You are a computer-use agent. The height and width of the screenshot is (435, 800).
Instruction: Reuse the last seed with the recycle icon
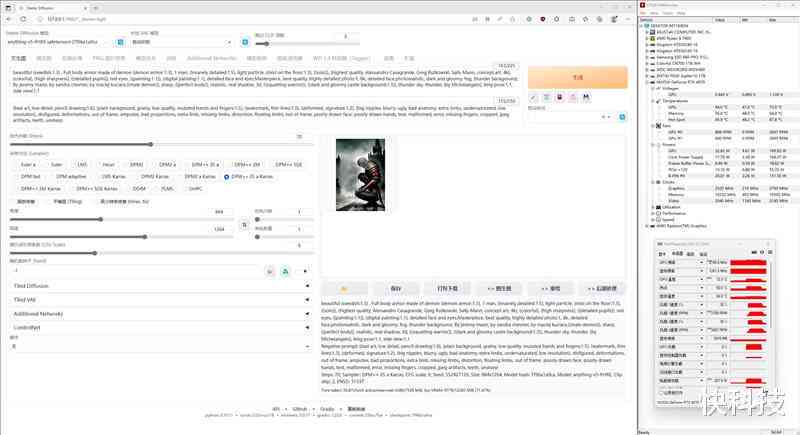[285, 271]
